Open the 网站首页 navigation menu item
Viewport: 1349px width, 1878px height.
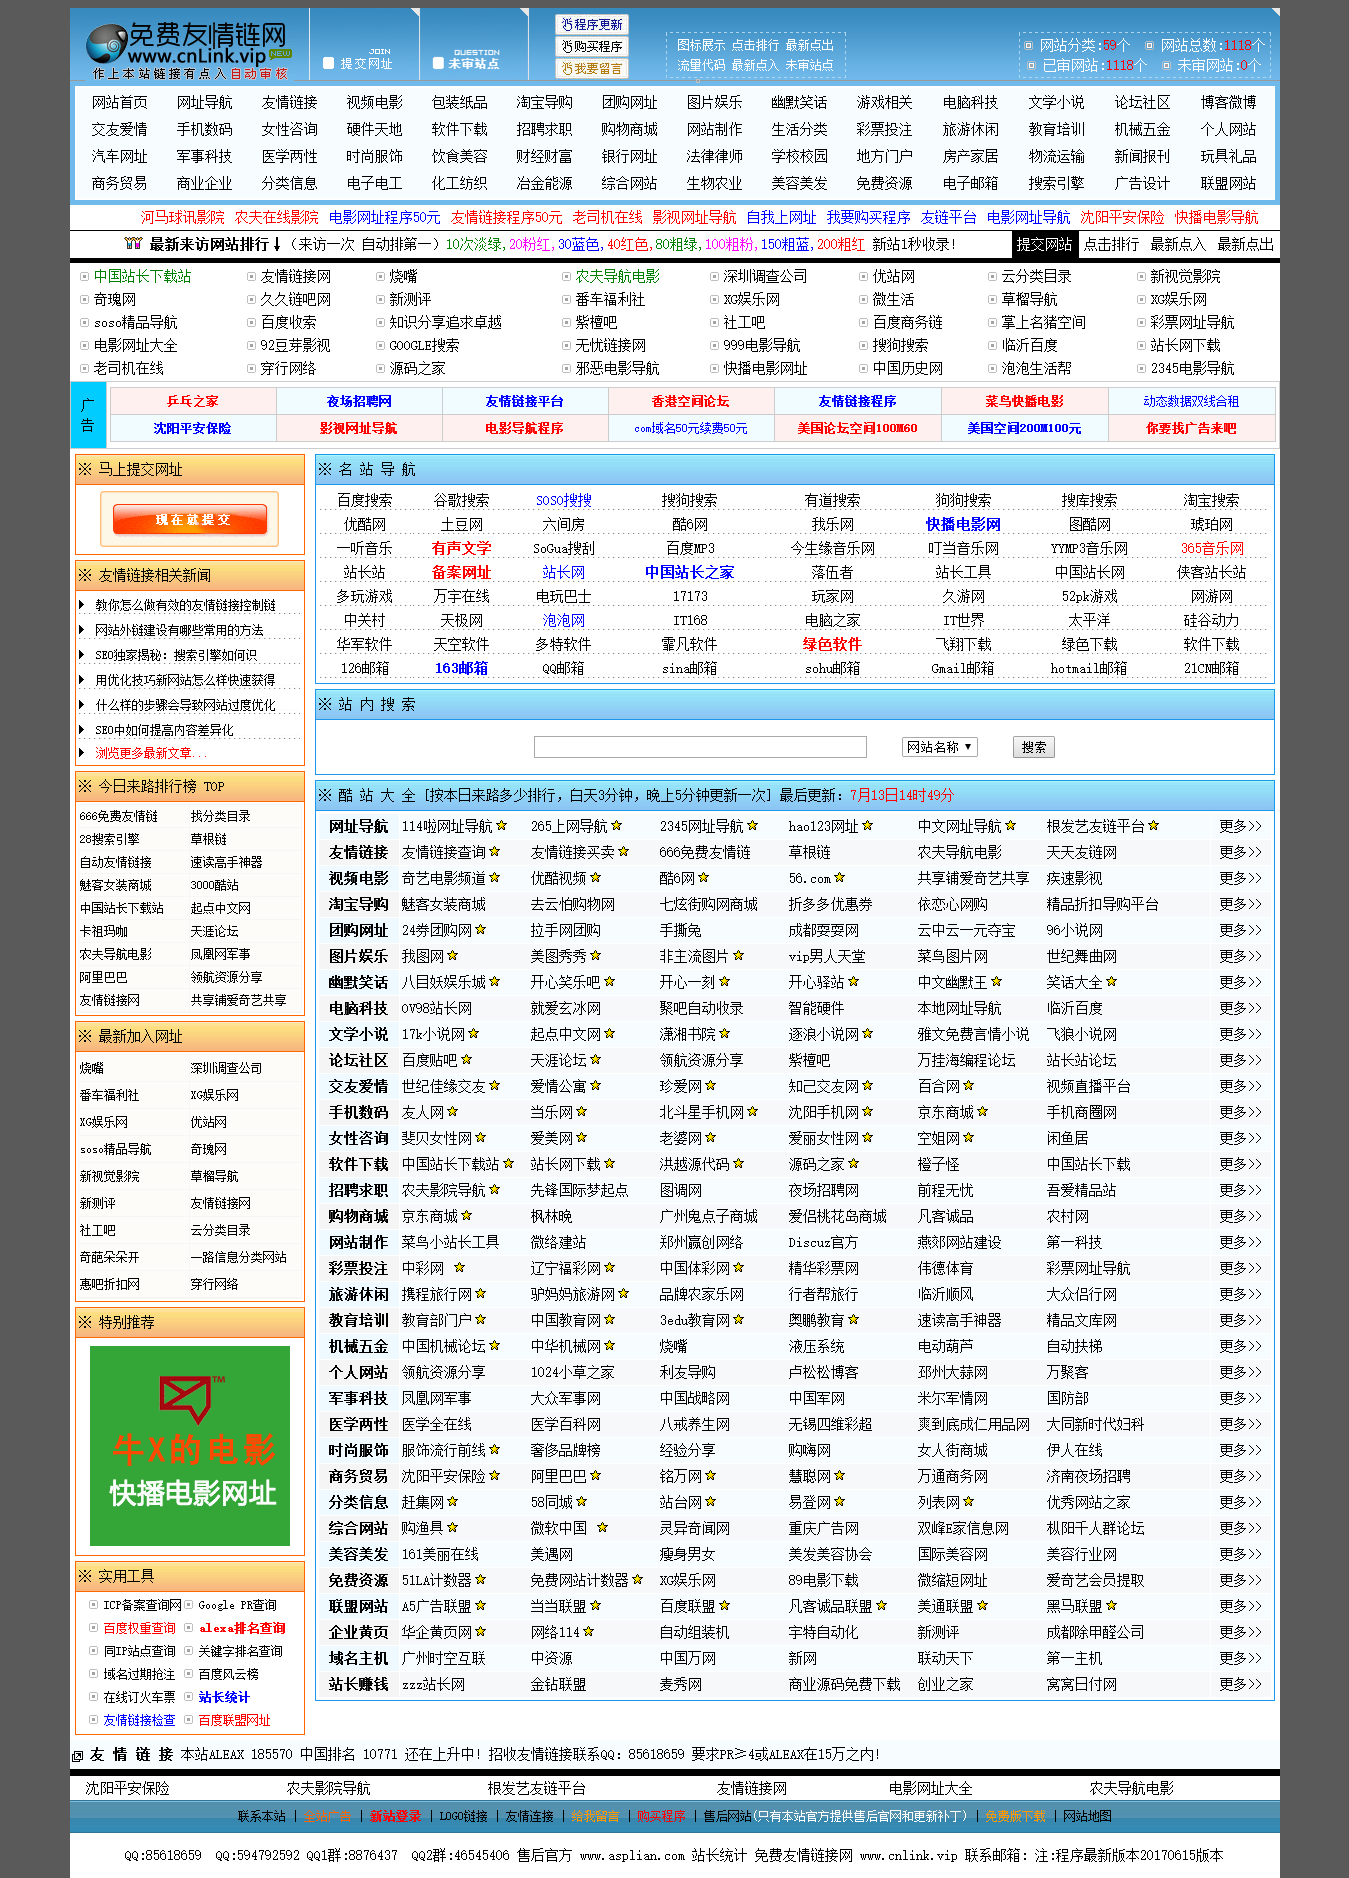(119, 102)
